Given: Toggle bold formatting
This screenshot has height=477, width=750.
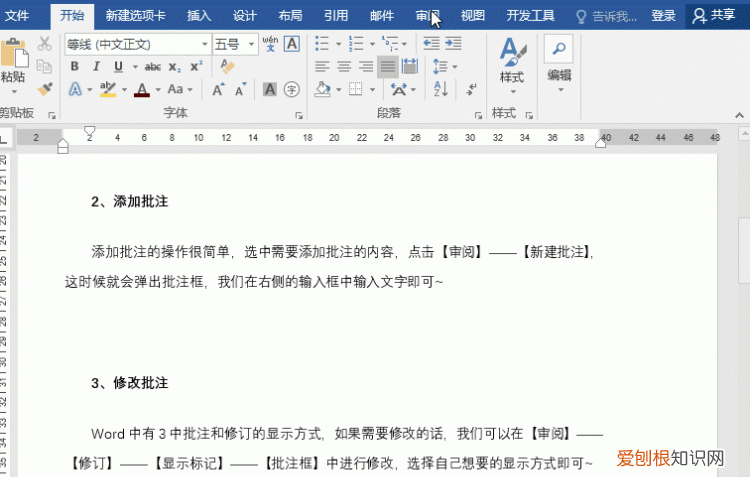Looking at the screenshot, I should (x=75, y=67).
